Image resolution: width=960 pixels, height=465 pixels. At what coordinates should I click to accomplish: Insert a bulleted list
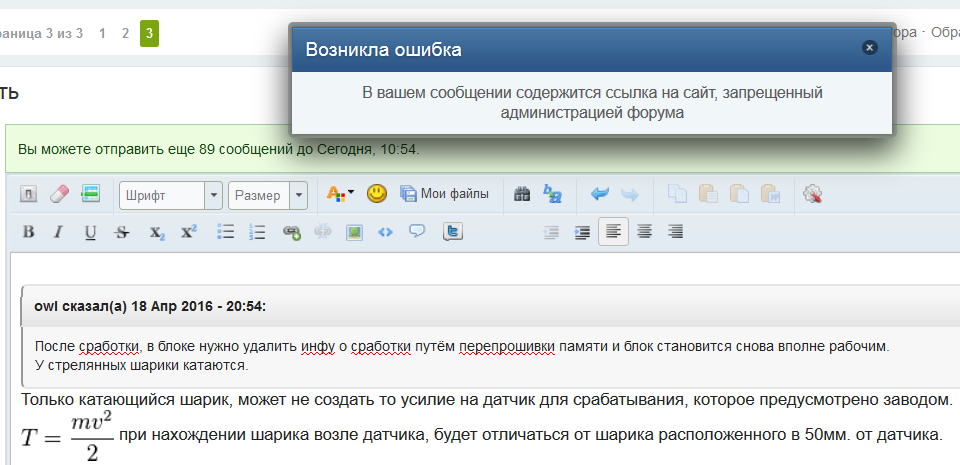(x=226, y=232)
